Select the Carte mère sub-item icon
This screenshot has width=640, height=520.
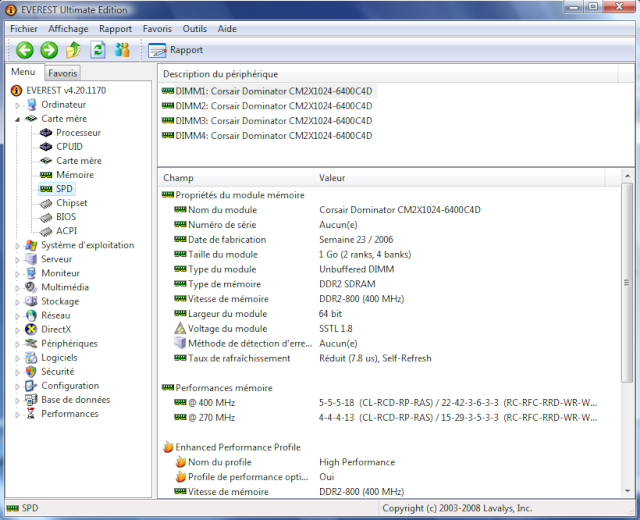pos(46,161)
